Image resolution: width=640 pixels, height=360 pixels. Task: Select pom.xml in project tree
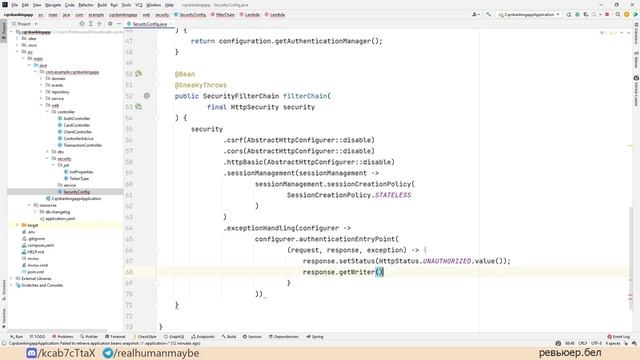(x=33, y=272)
